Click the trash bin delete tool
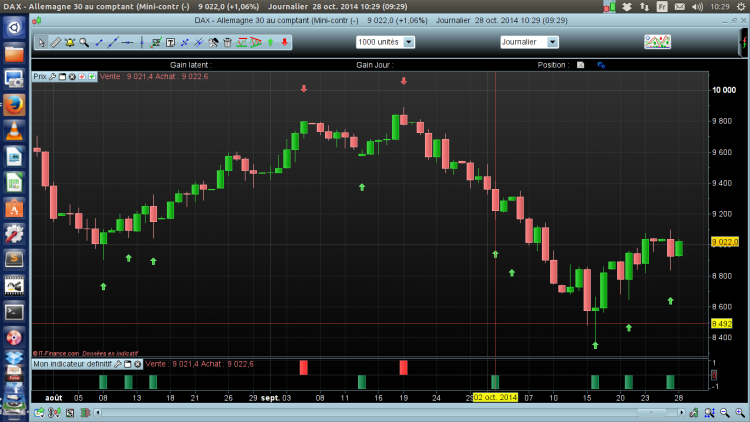The height and width of the screenshot is (422, 750). point(228,43)
